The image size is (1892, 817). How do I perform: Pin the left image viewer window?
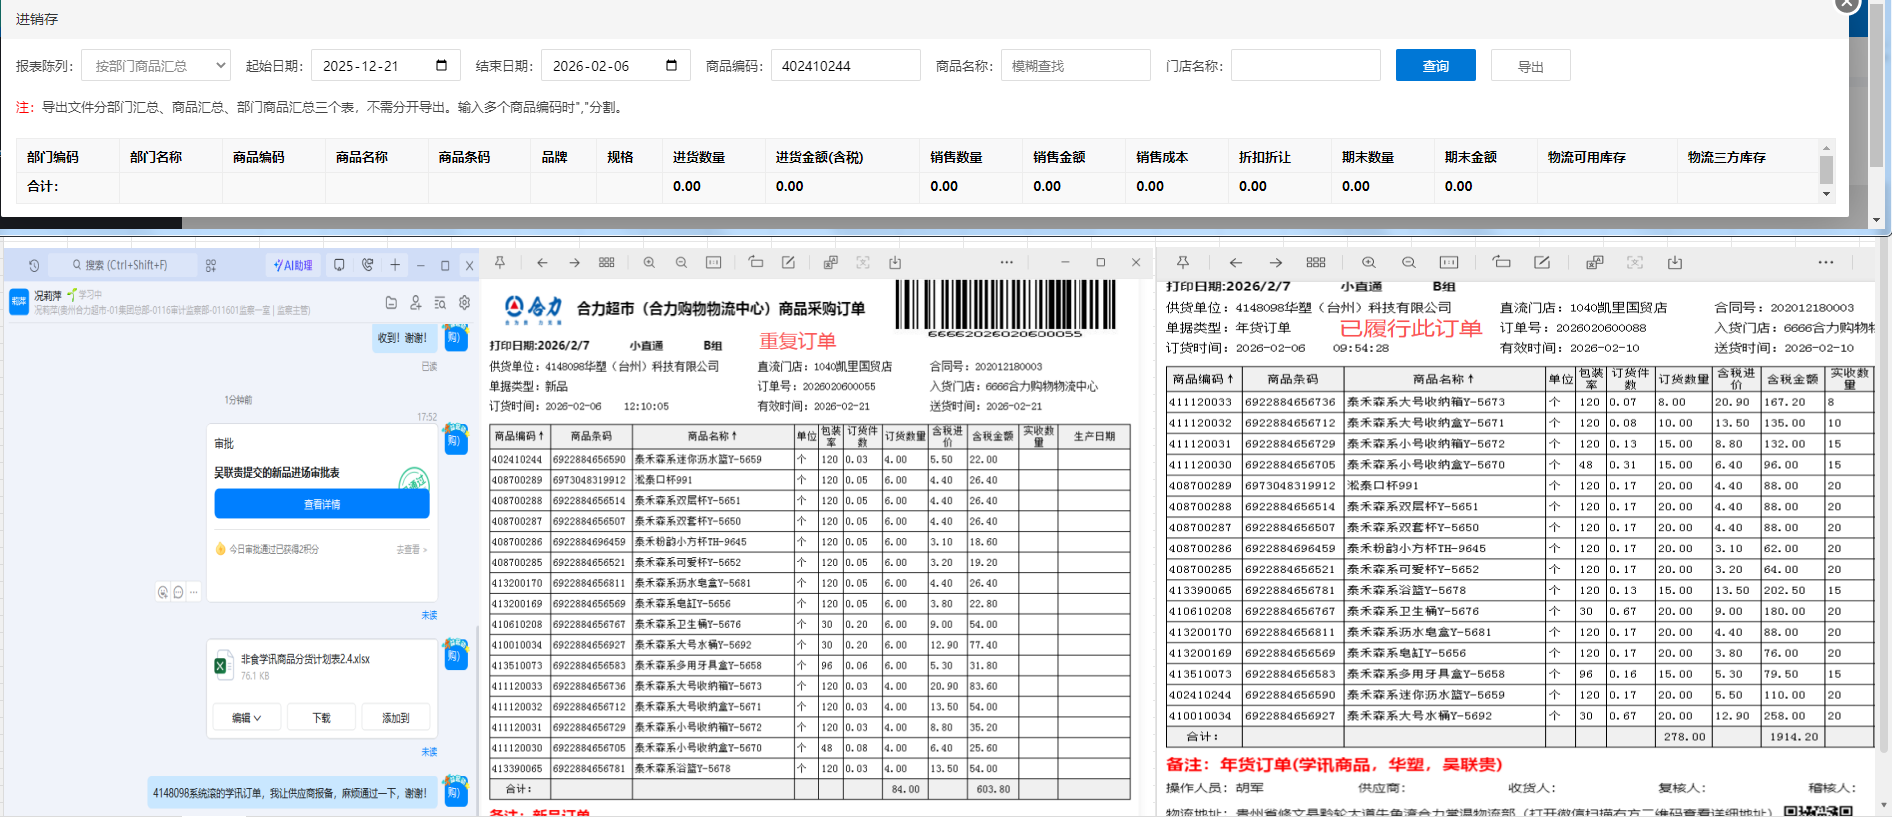pos(500,262)
